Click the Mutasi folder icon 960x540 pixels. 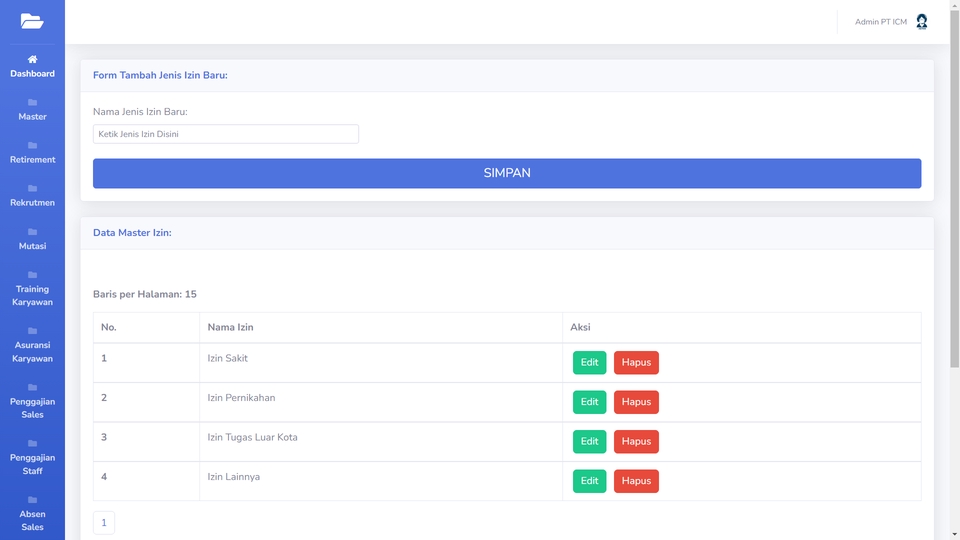(32, 231)
